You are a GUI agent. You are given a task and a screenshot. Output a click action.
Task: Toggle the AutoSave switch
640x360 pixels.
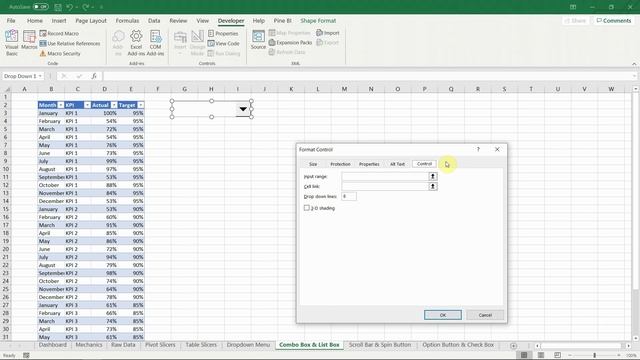pos(40,7)
